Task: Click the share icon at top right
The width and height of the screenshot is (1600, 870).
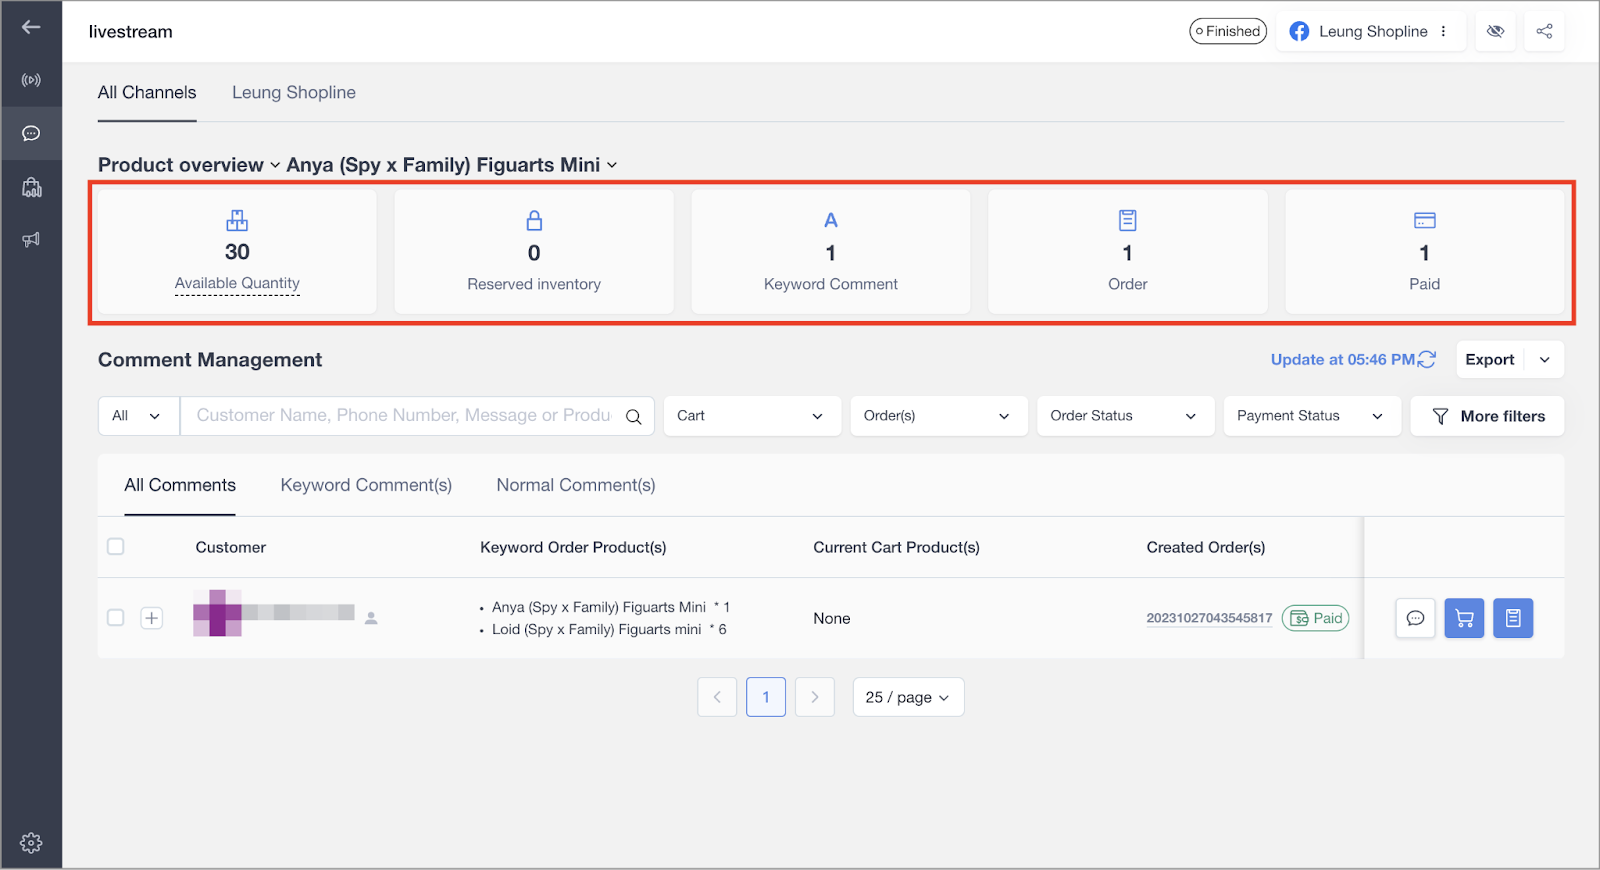Action: [x=1544, y=31]
